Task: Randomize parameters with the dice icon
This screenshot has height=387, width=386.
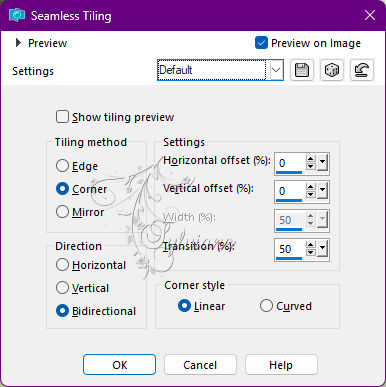Action: [332, 70]
